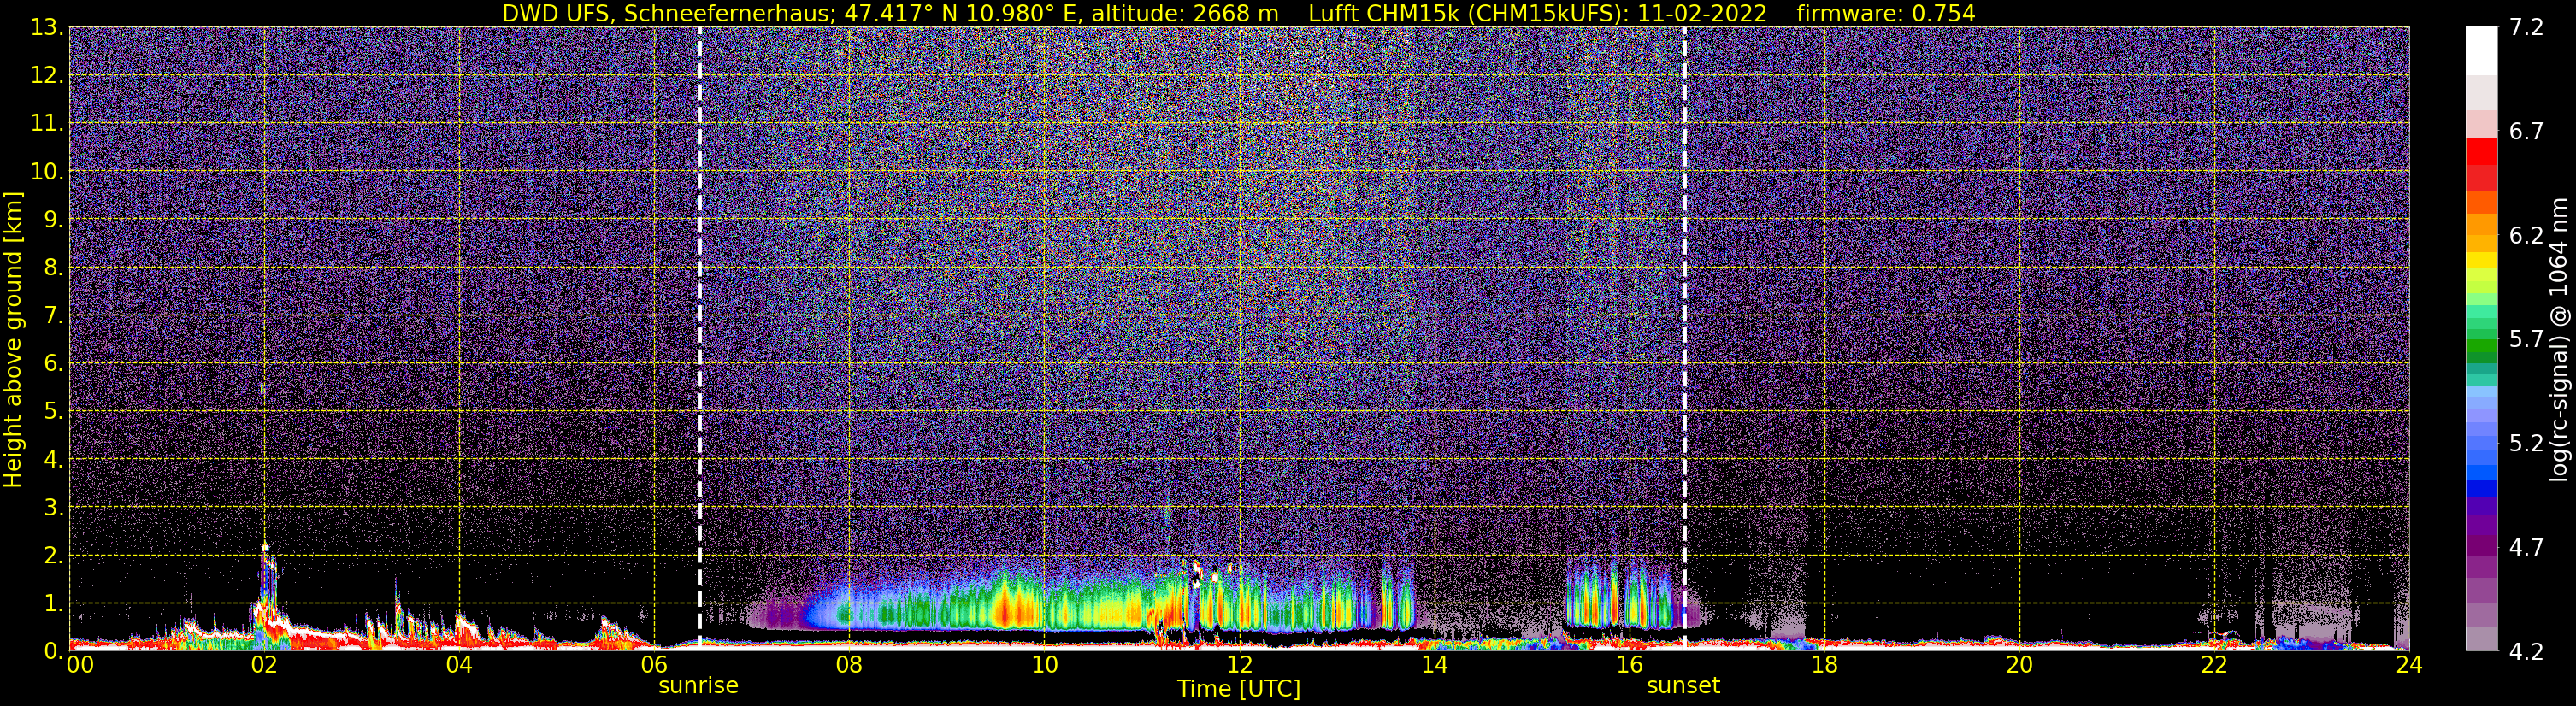Click the white top segment of the colorbar

coord(2481,50)
